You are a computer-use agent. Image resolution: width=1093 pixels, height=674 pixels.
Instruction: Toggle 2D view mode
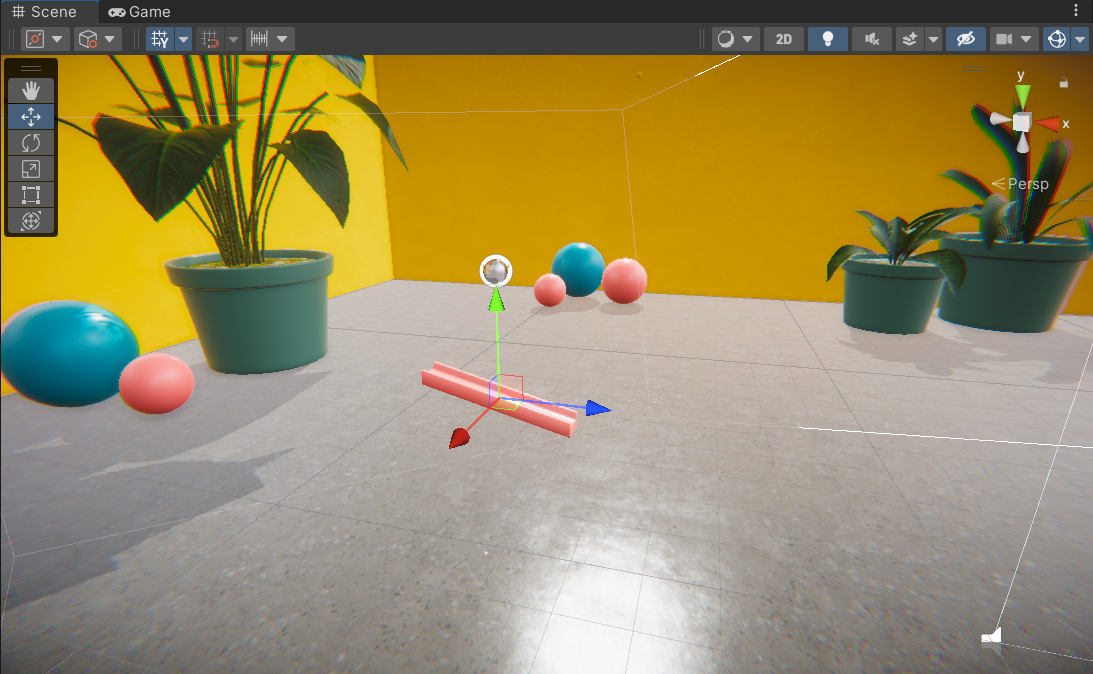(784, 39)
